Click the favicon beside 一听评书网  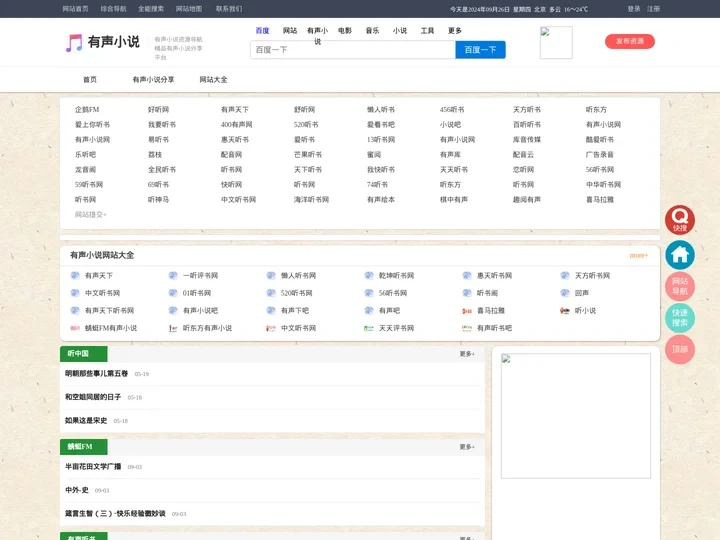click(x=173, y=276)
